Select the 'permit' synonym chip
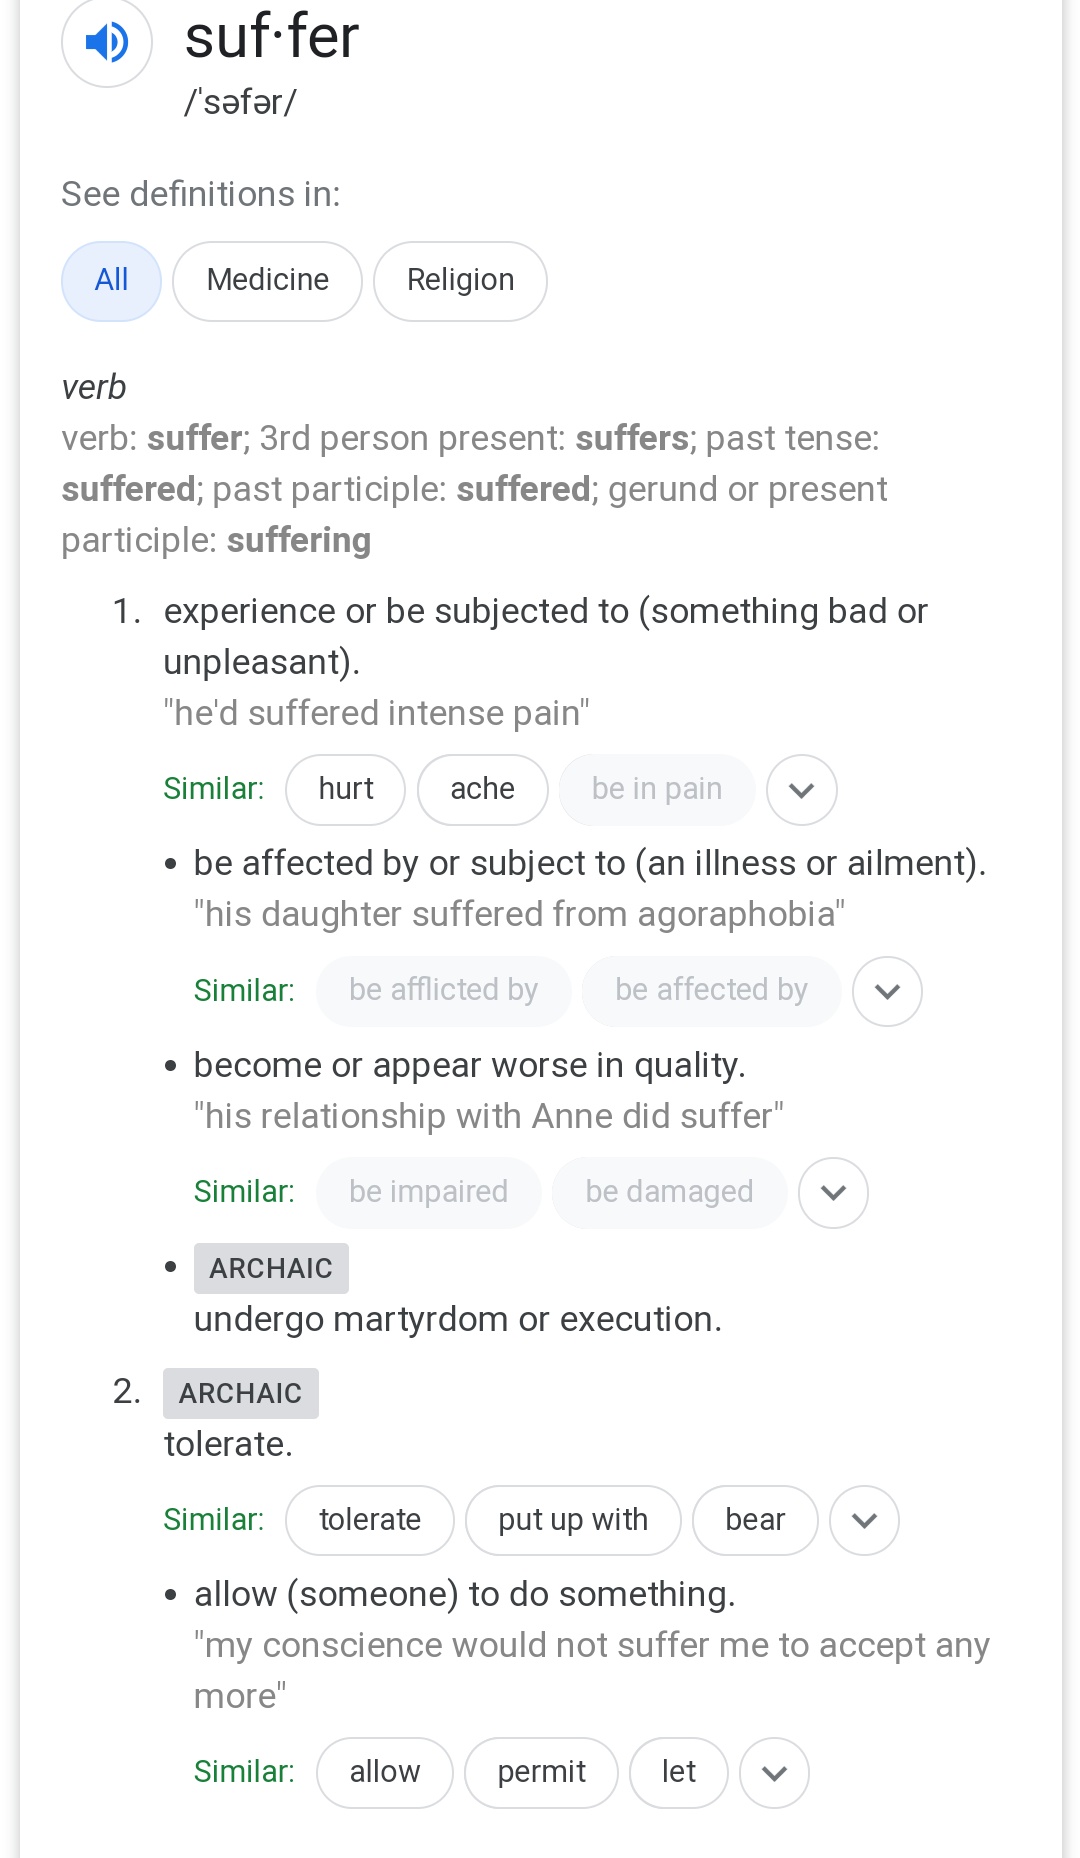 pos(541,1773)
